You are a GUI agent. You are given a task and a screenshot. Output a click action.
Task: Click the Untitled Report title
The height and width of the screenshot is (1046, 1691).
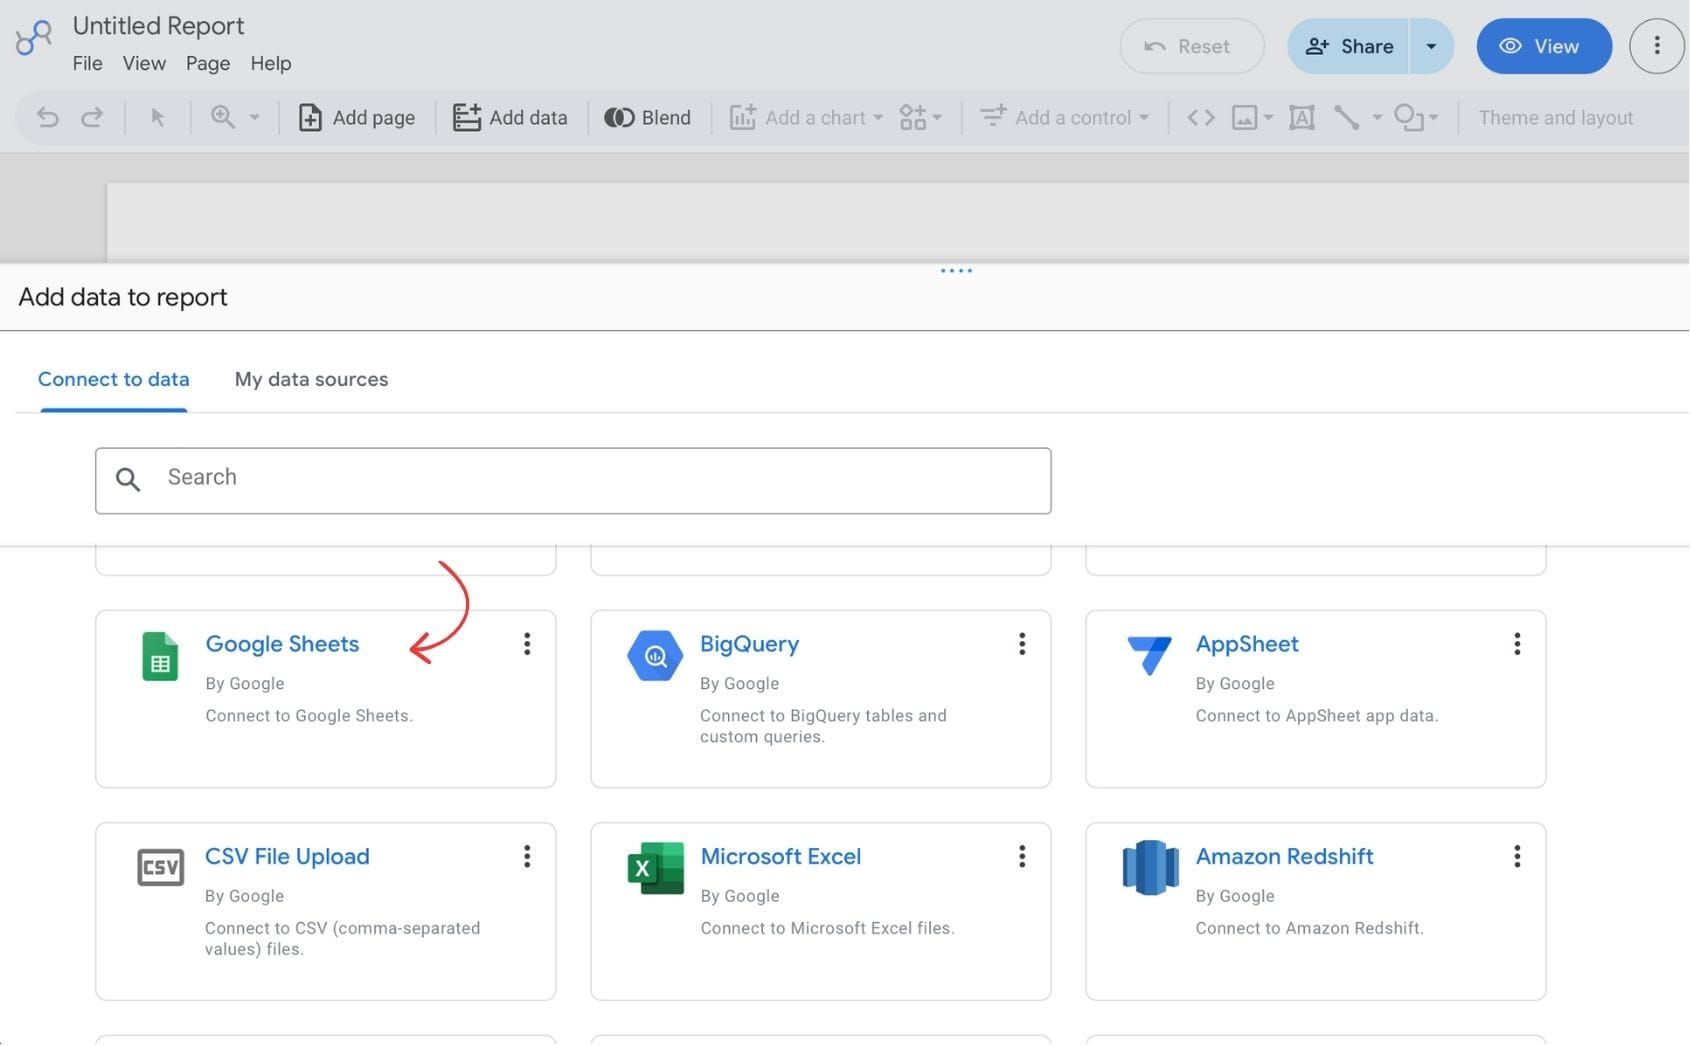coord(158,26)
